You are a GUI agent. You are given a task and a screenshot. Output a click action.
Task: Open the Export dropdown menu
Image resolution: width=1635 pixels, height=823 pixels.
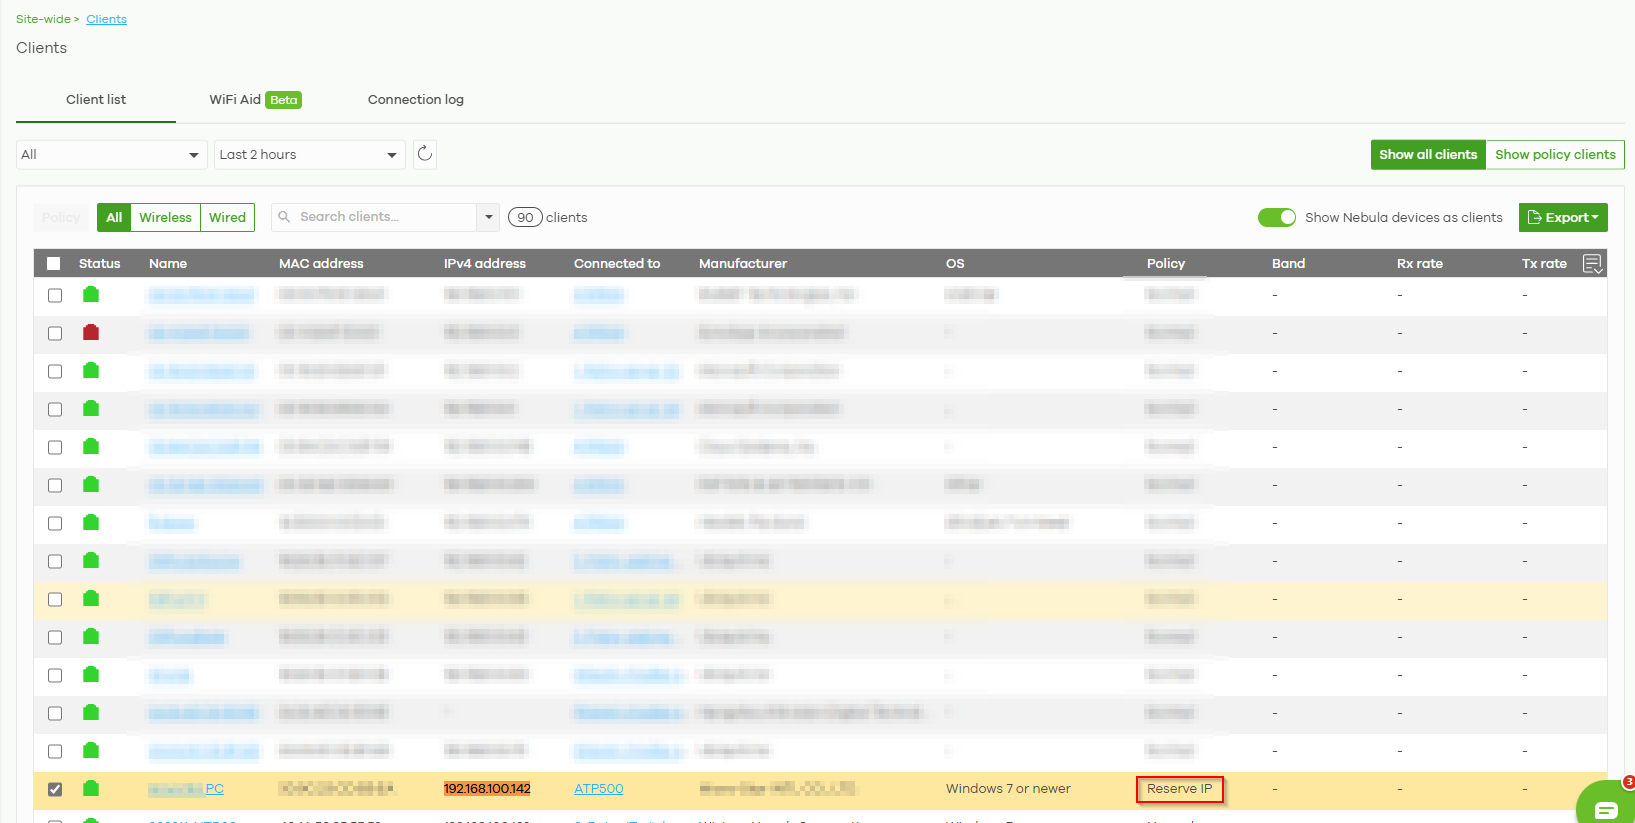click(x=1563, y=217)
